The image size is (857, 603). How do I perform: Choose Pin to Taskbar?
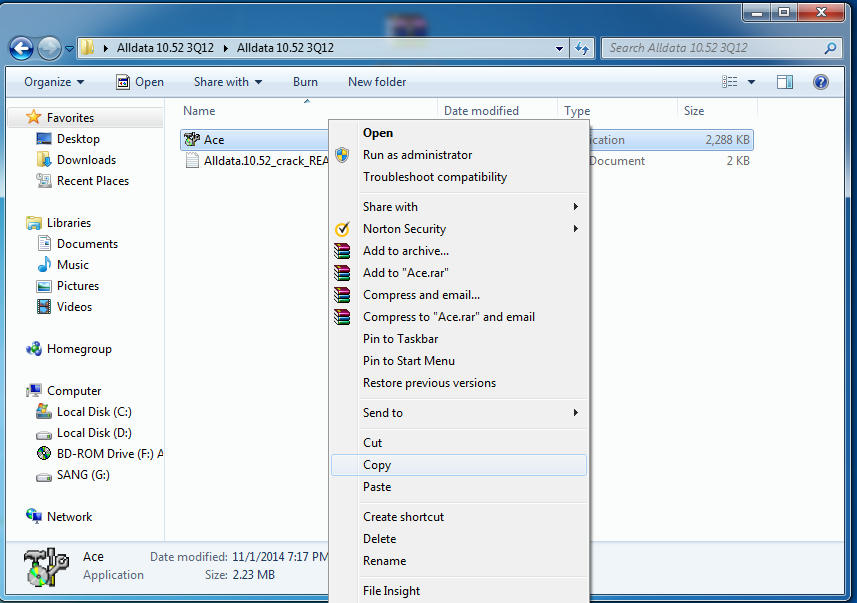point(458,339)
